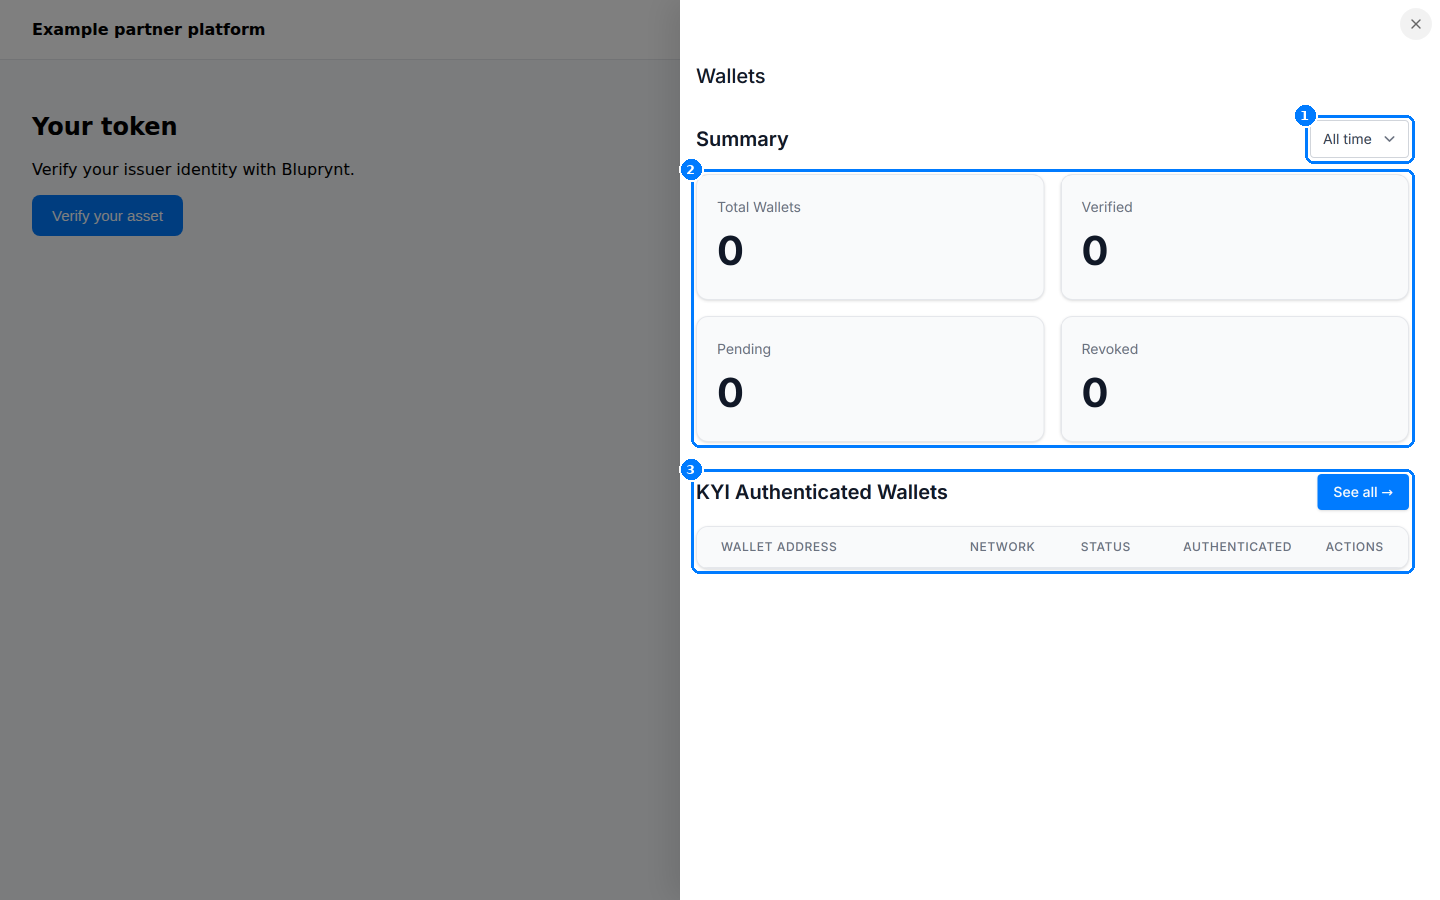This screenshot has width=1440, height=900.
Task: Click the Authenticated column header
Action: [x=1237, y=547]
